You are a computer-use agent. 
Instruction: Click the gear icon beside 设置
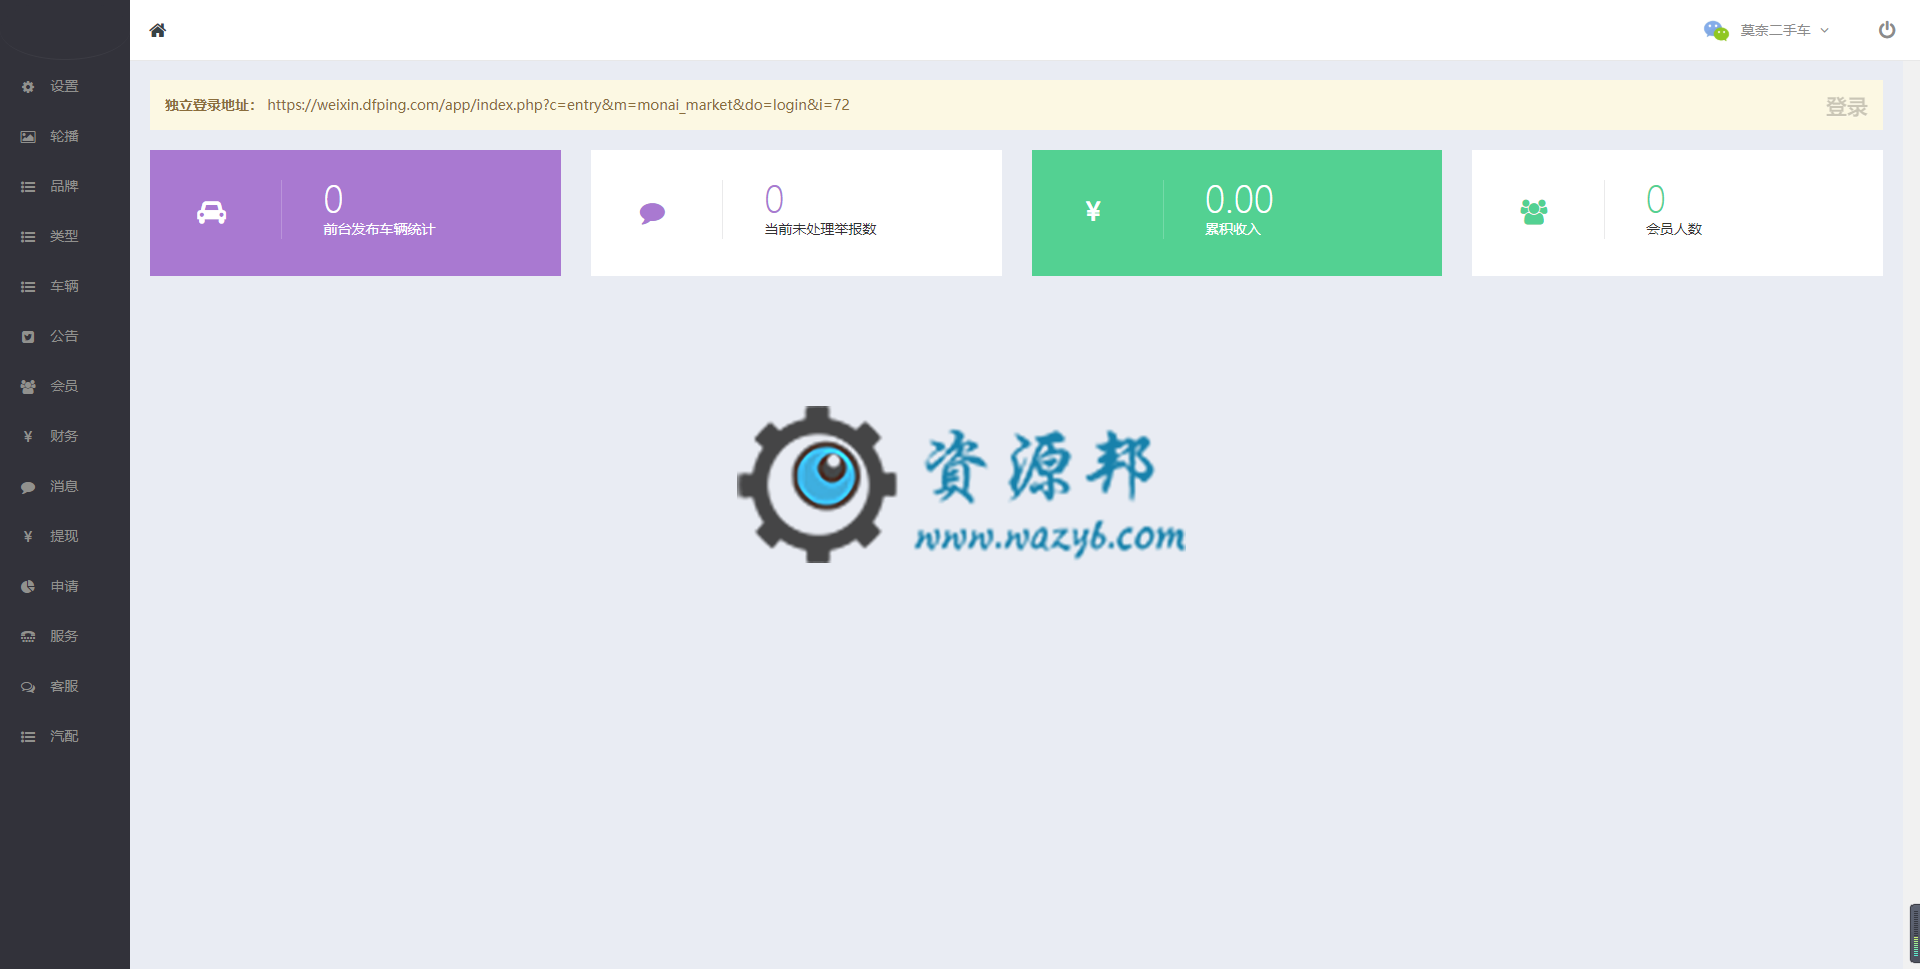28,87
